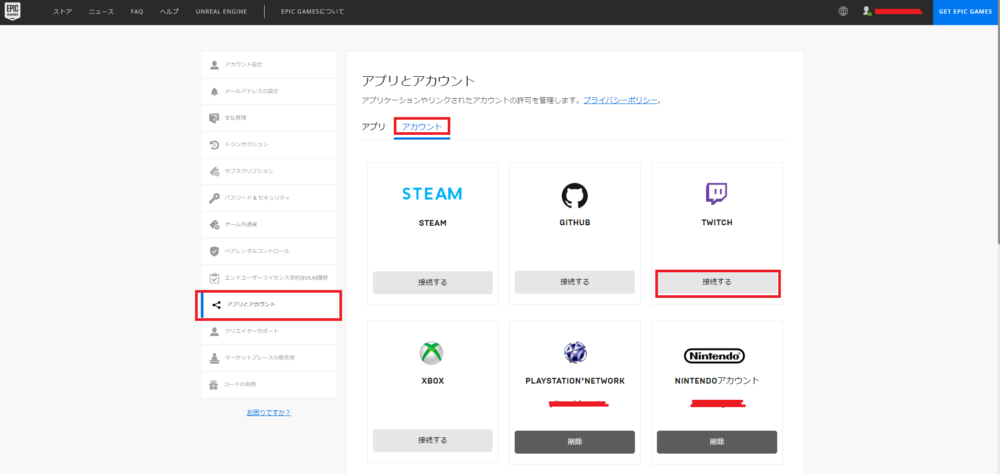Click the Steam logo

pos(432,193)
